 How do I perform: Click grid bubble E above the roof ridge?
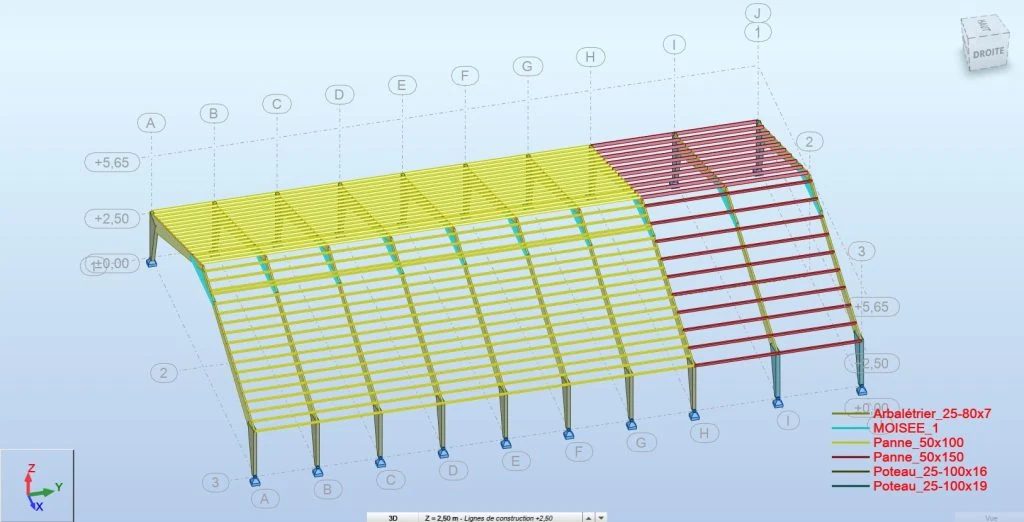(x=402, y=85)
